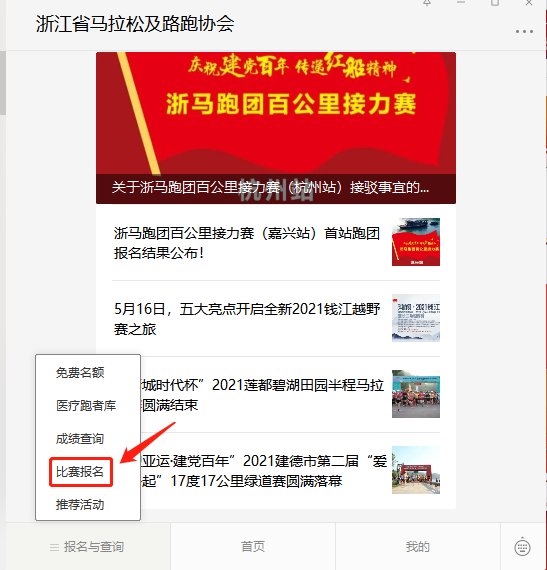This screenshot has height=570, width=547.
Task: Click the 钱江越野赛 article thumbnail
Action: (x=416, y=318)
